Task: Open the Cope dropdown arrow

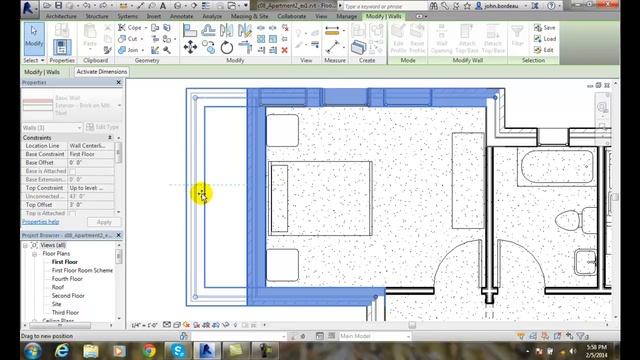Action: pyautogui.click(x=146, y=28)
